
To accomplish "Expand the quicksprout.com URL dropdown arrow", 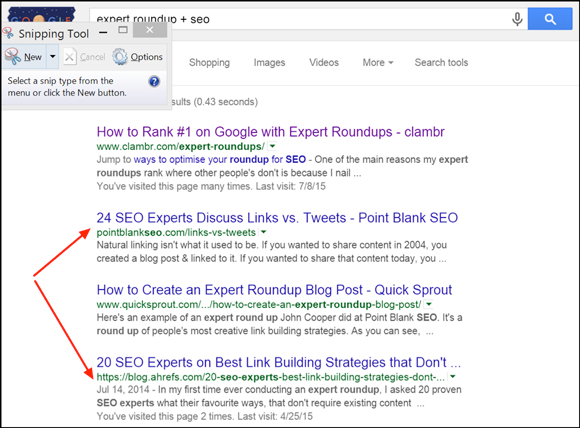I will click(x=429, y=304).
